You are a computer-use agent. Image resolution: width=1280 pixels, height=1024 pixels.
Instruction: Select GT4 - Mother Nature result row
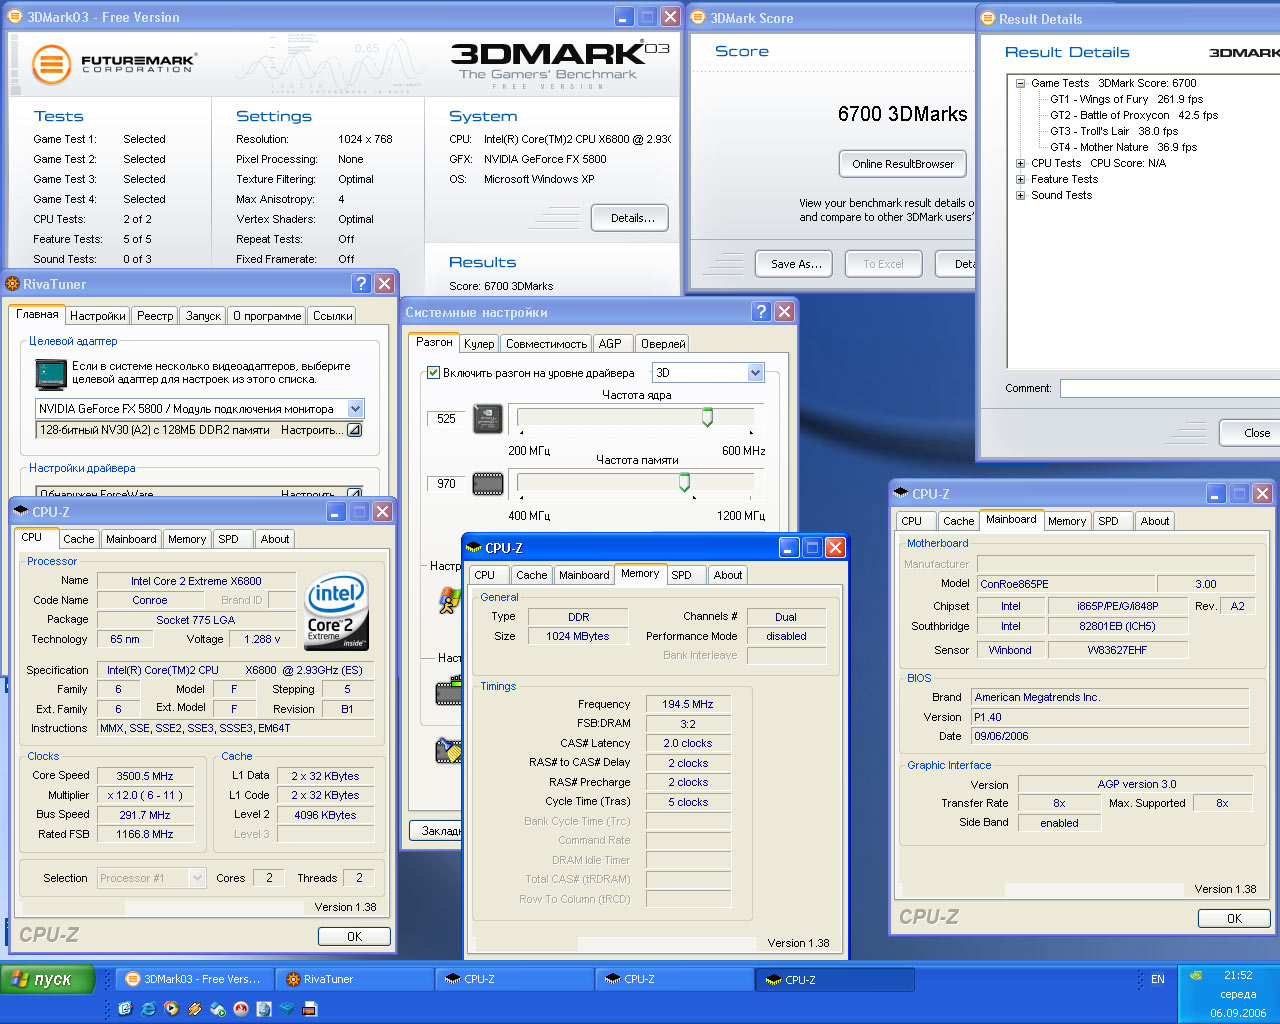tap(1123, 148)
